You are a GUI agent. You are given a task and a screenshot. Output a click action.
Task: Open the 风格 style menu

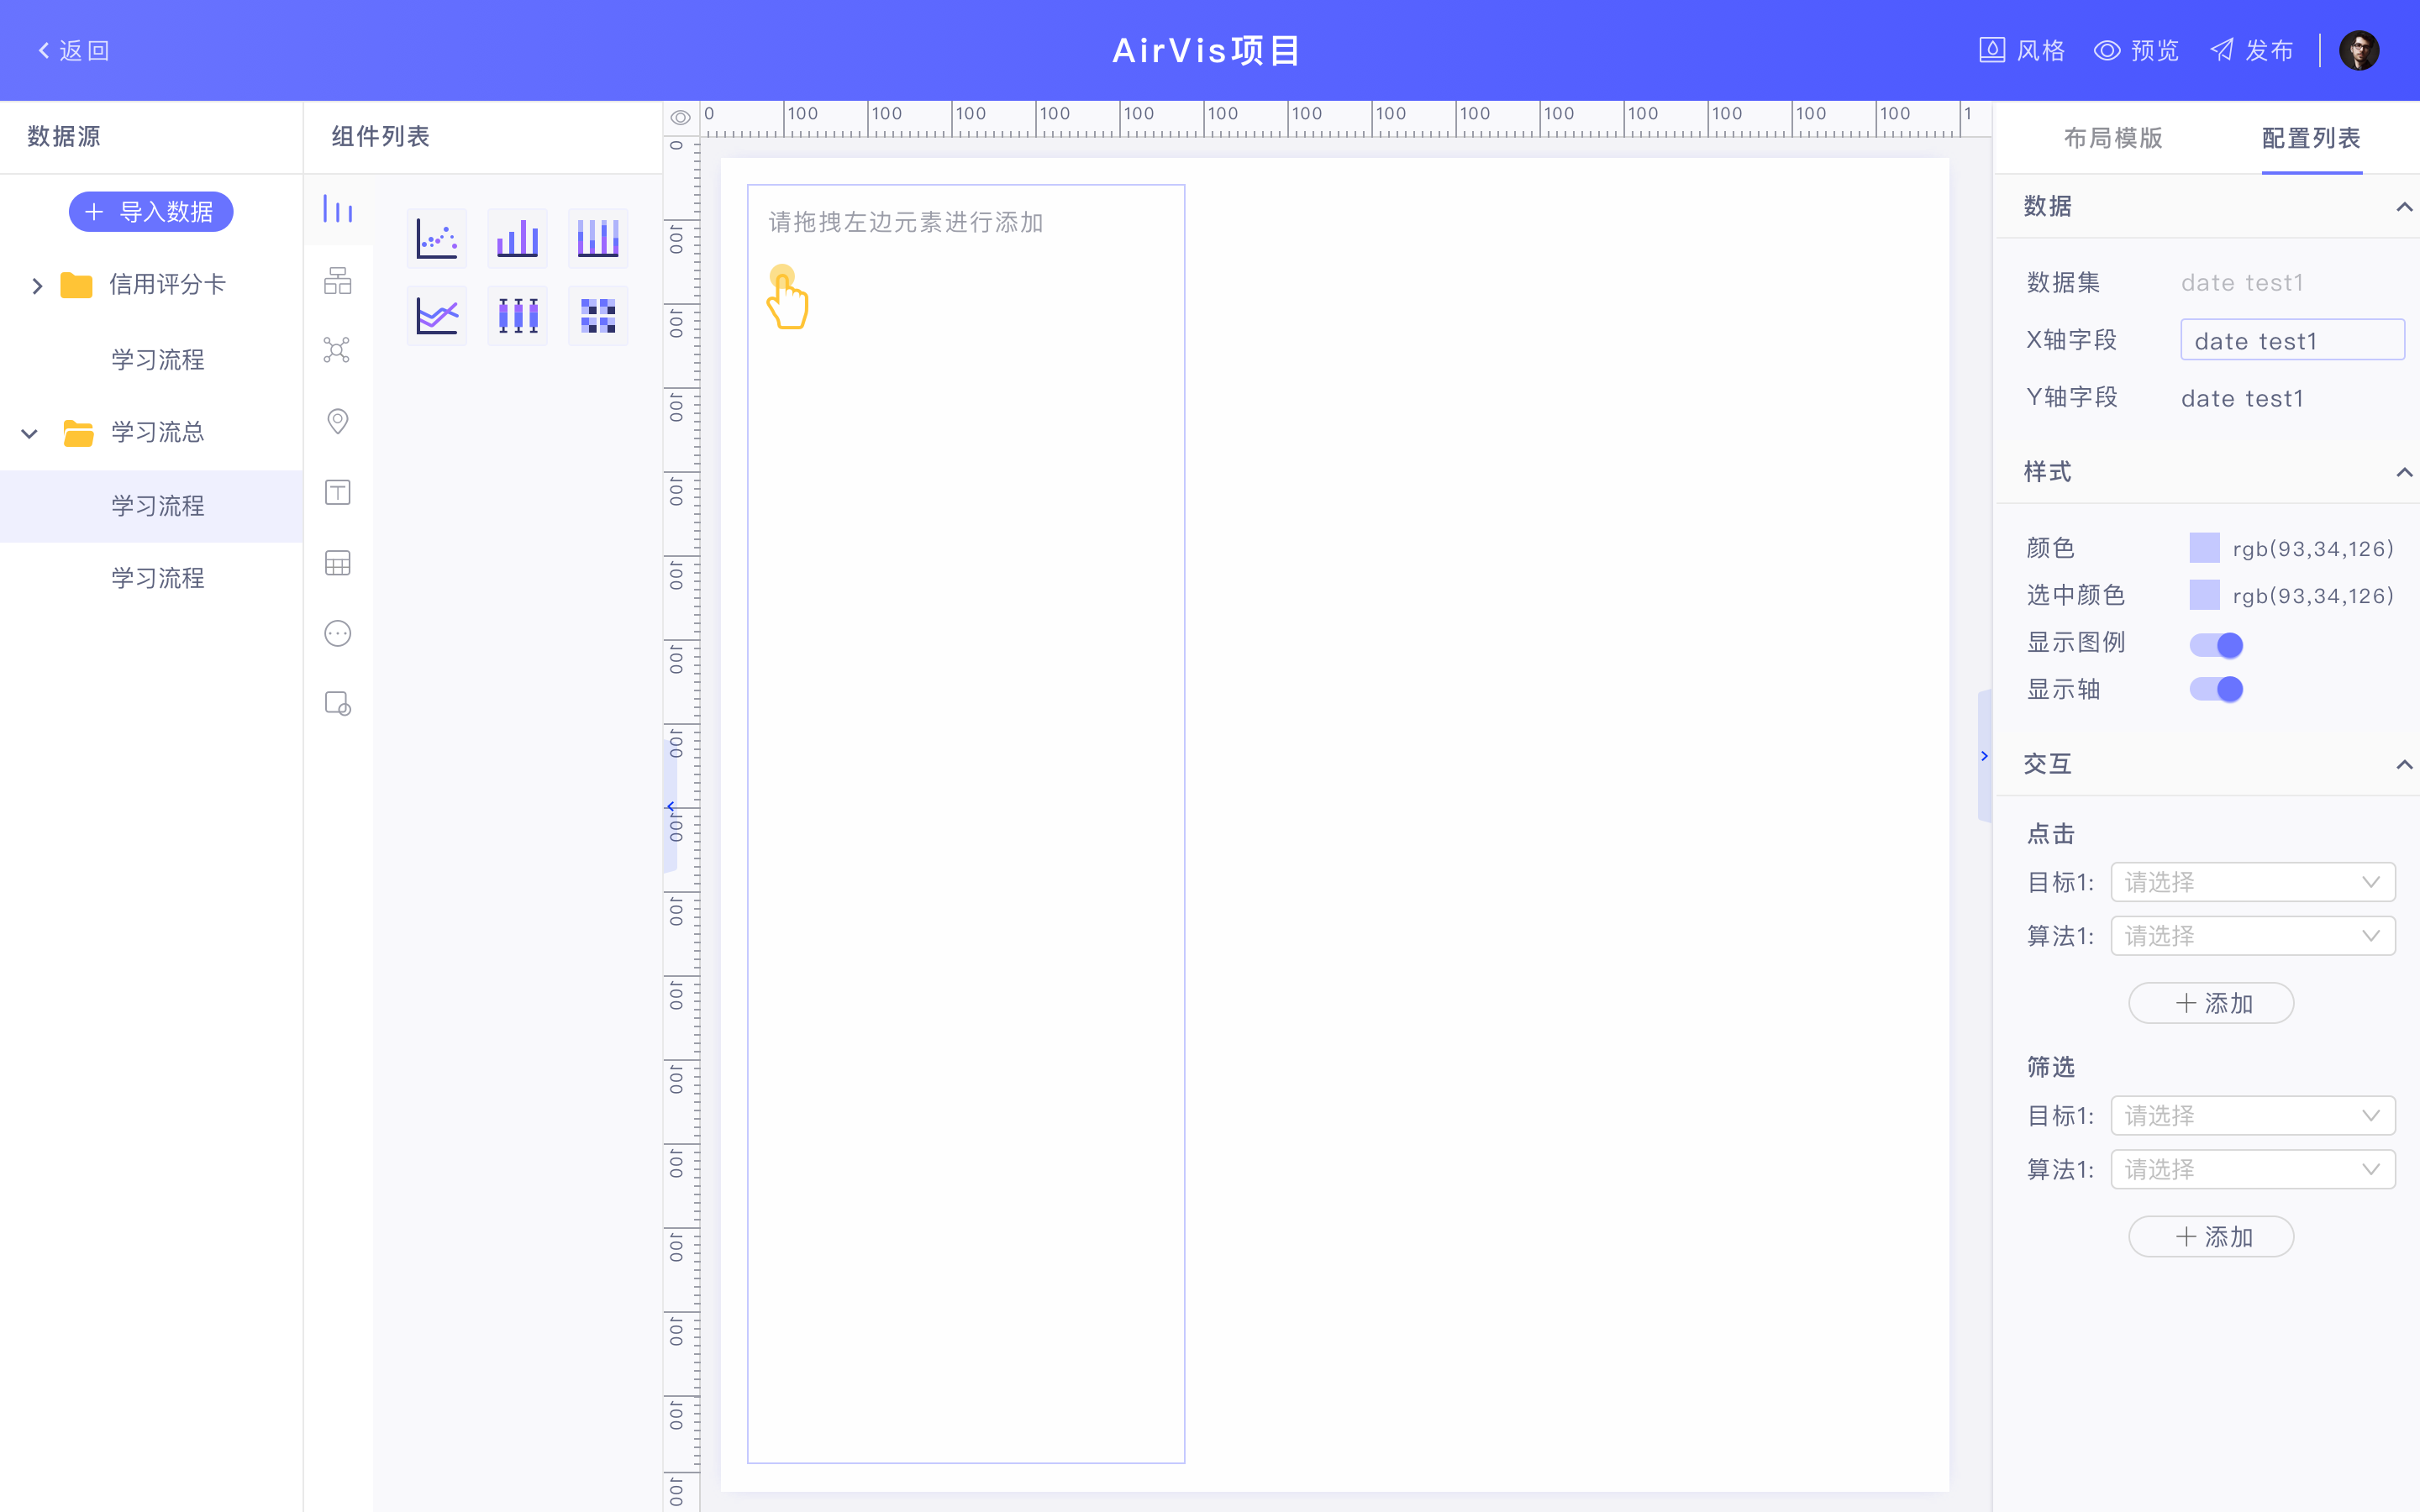(2021, 50)
